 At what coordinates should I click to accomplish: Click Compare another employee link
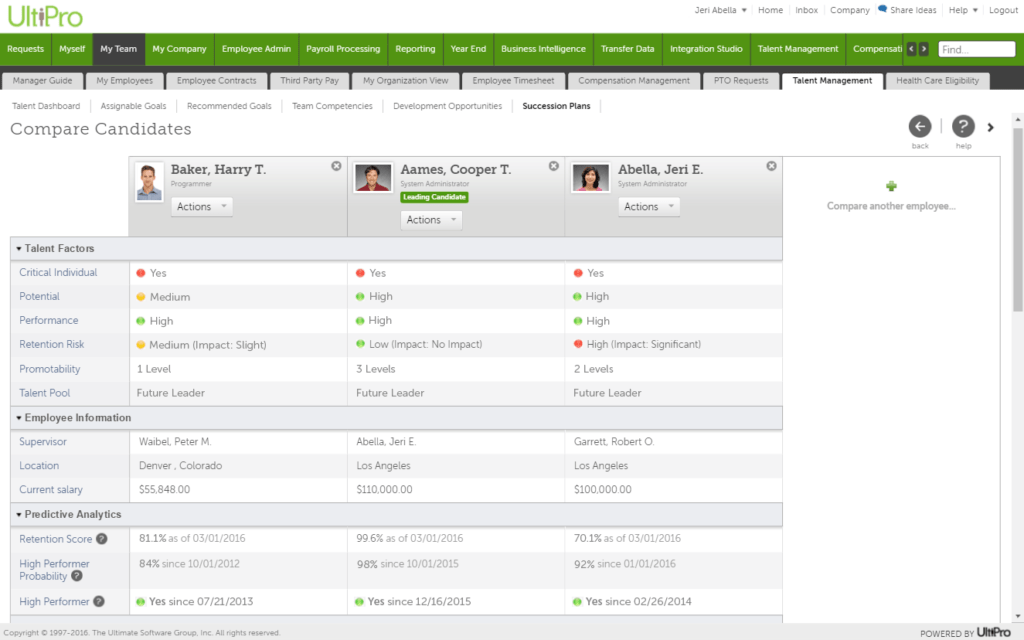[891, 206]
